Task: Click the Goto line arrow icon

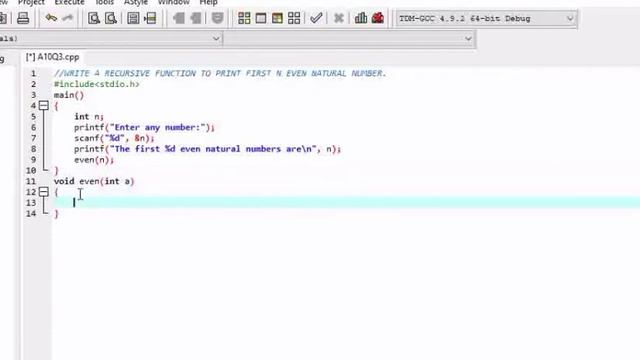Action: (x=150, y=18)
